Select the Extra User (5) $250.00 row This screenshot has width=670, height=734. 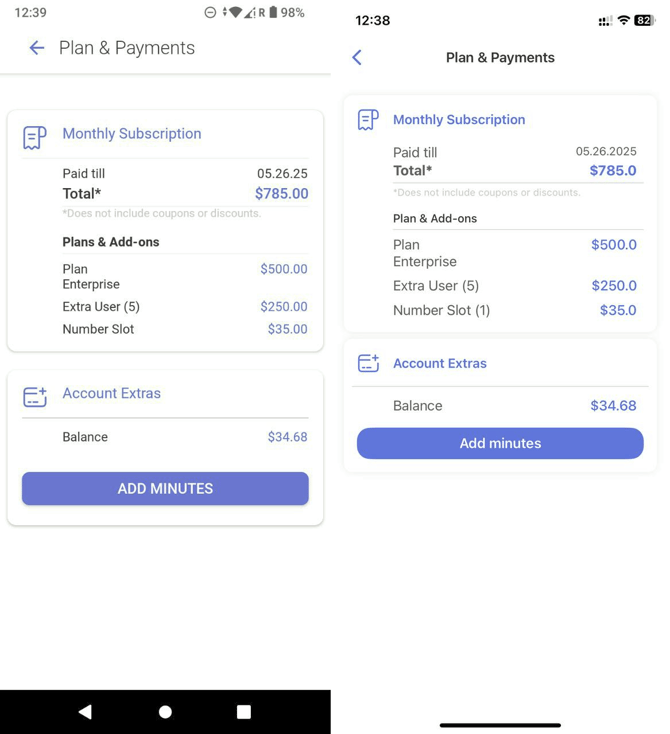coord(185,307)
